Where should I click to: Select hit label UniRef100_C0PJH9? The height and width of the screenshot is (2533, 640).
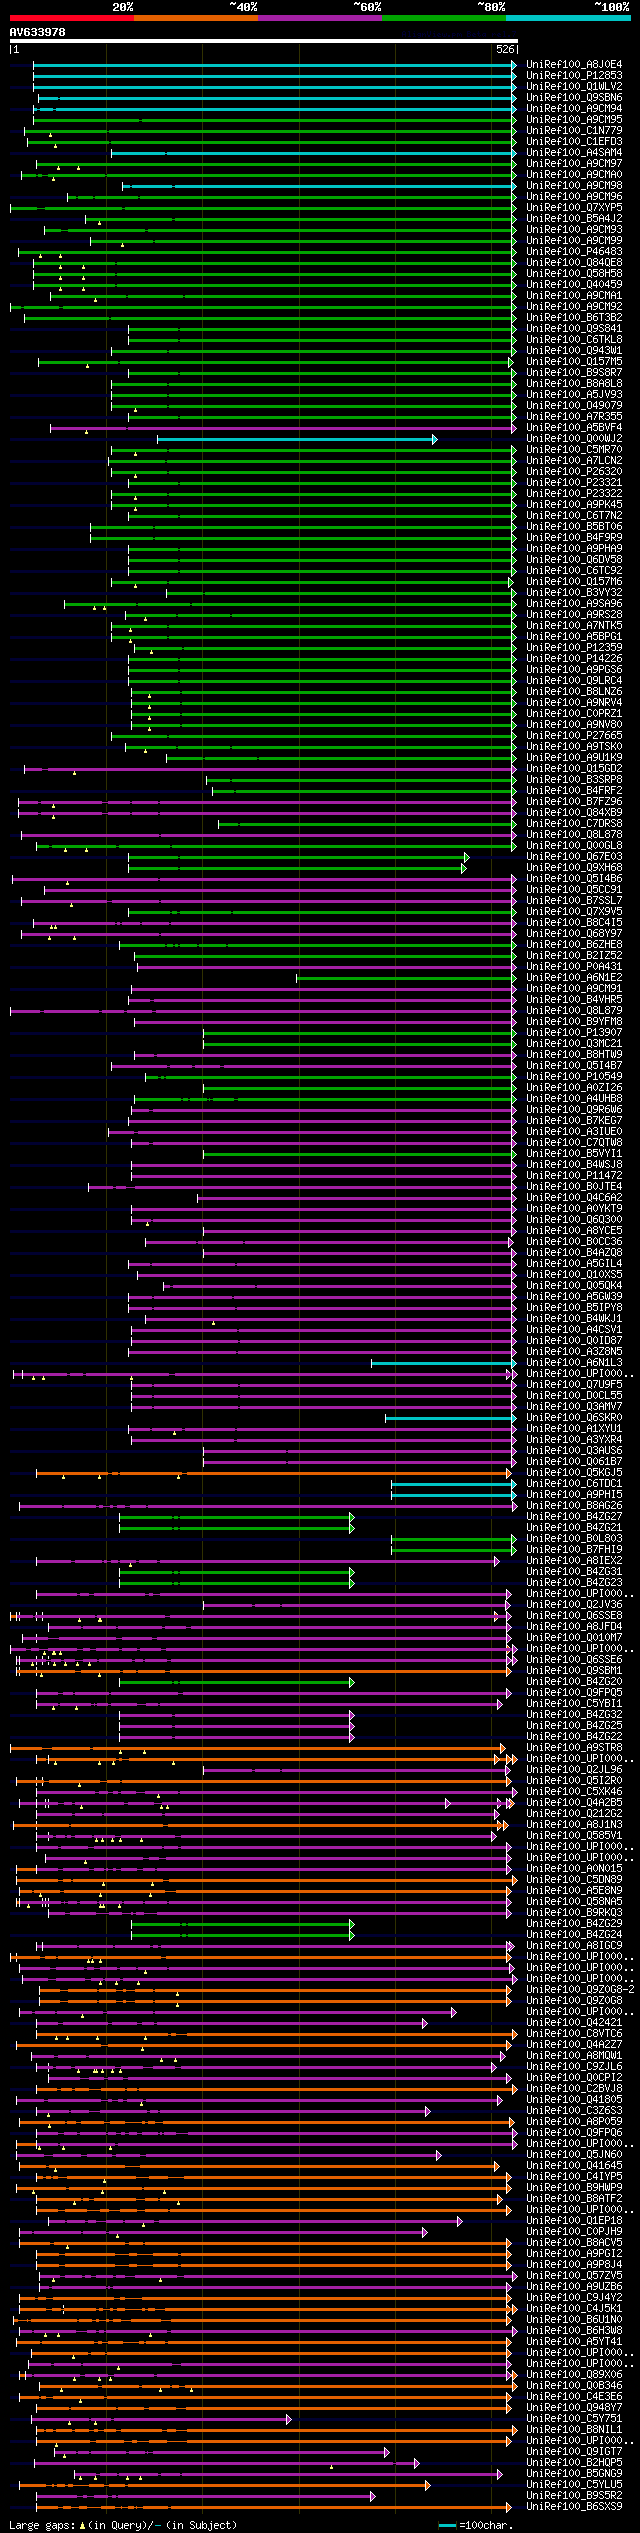(574, 2232)
